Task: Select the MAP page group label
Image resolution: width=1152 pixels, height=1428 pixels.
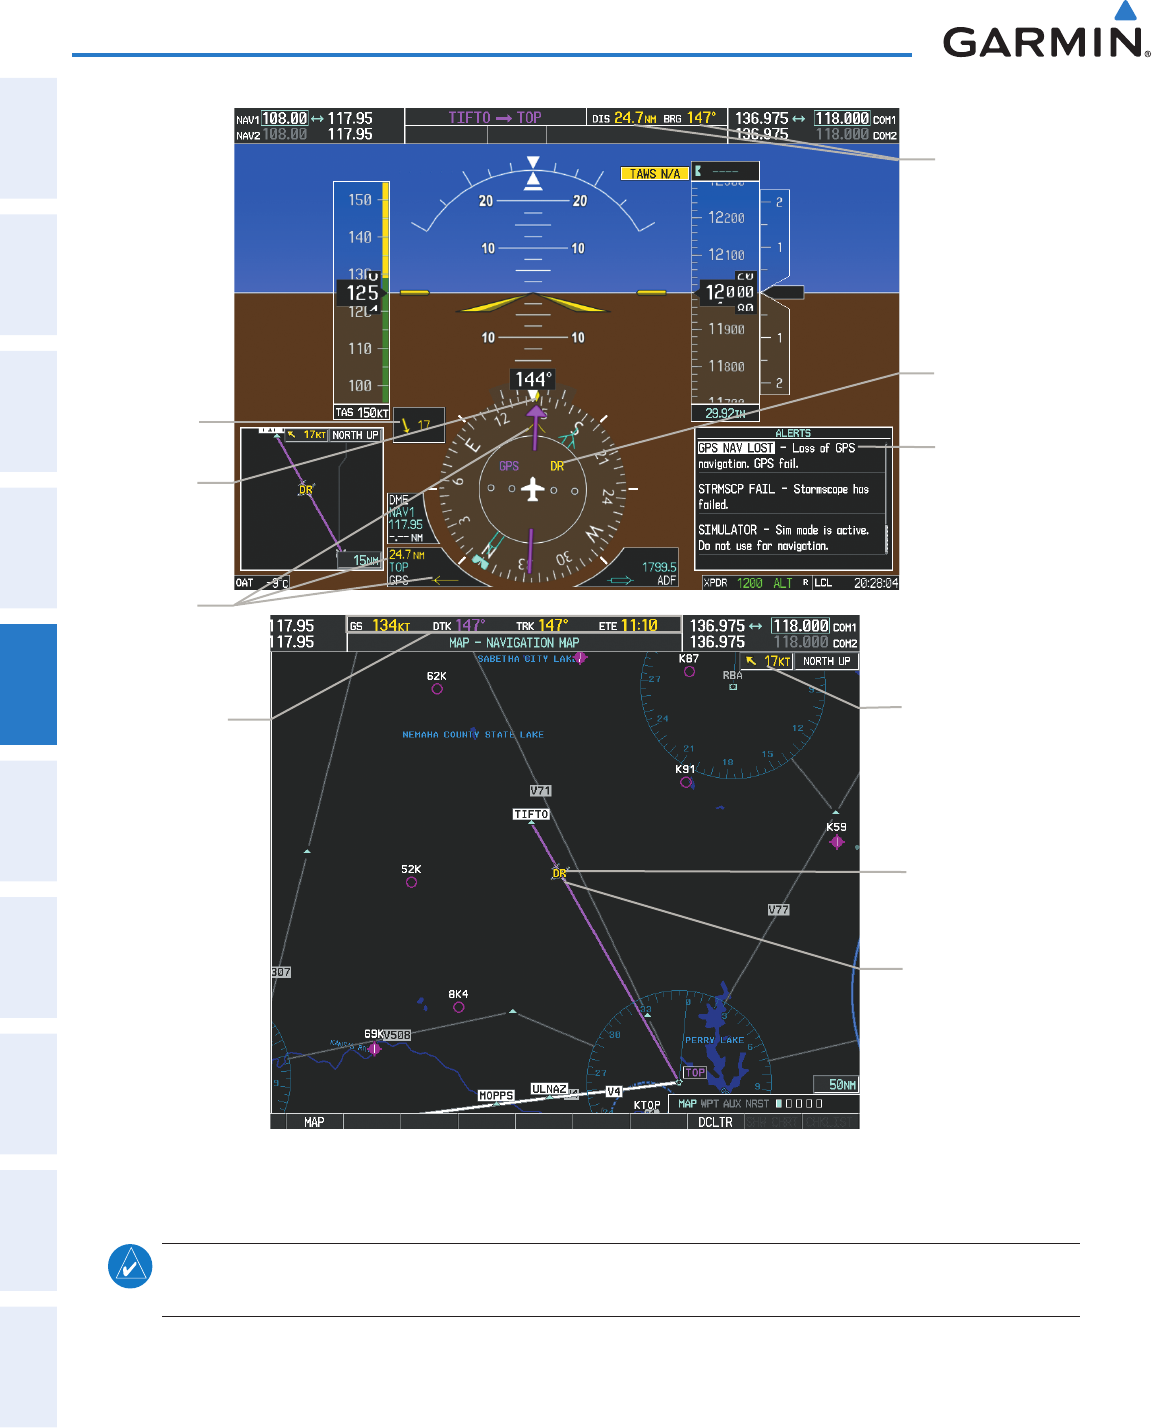Action: 688,1104
